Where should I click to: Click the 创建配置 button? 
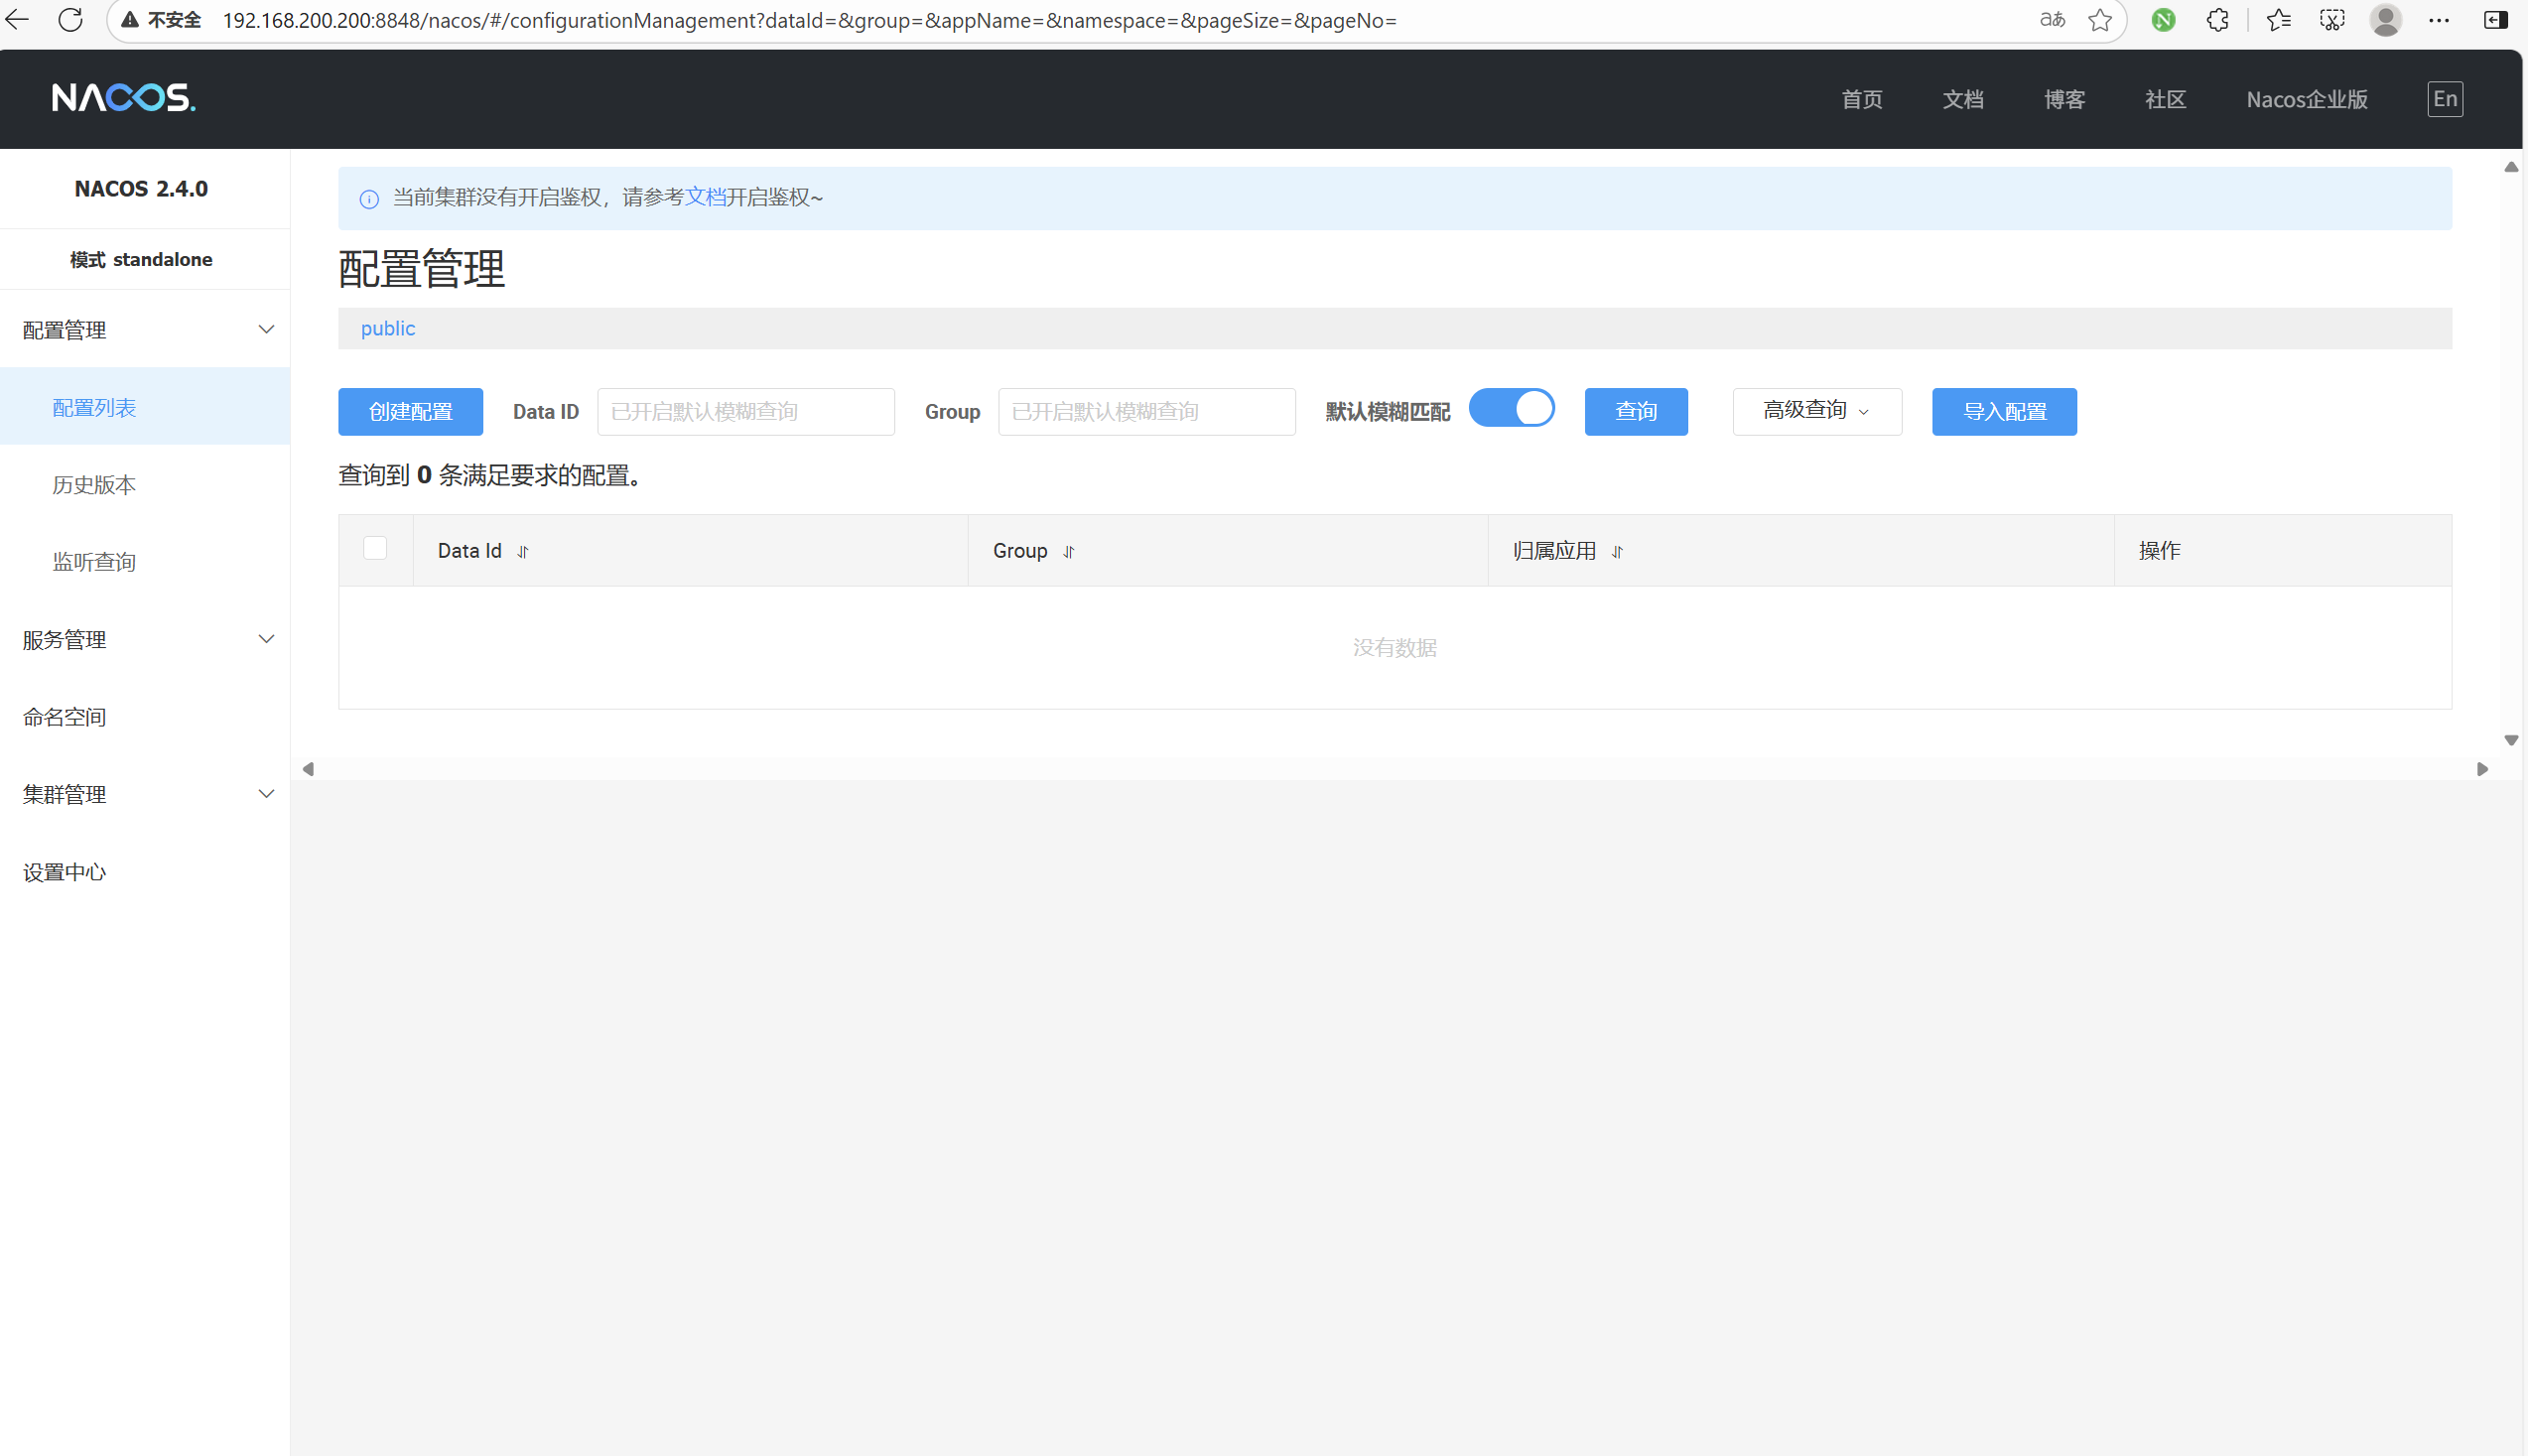coord(410,412)
